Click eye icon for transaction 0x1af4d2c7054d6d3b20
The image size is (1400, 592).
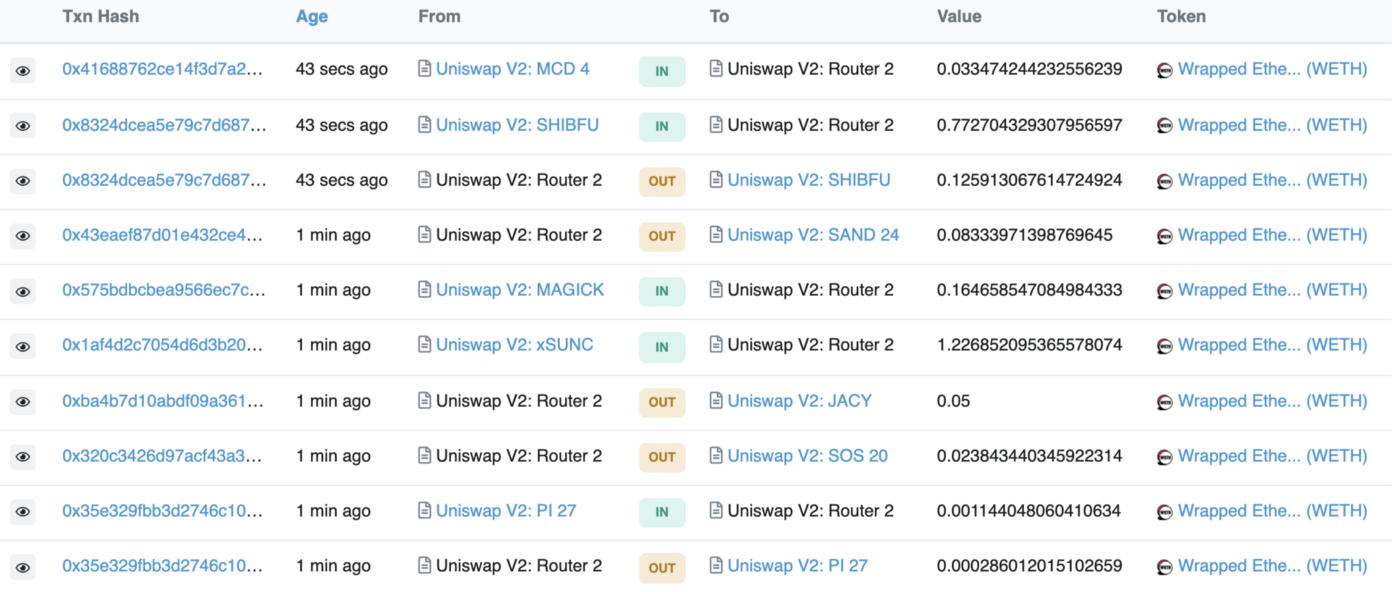click(x=22, y=347)
